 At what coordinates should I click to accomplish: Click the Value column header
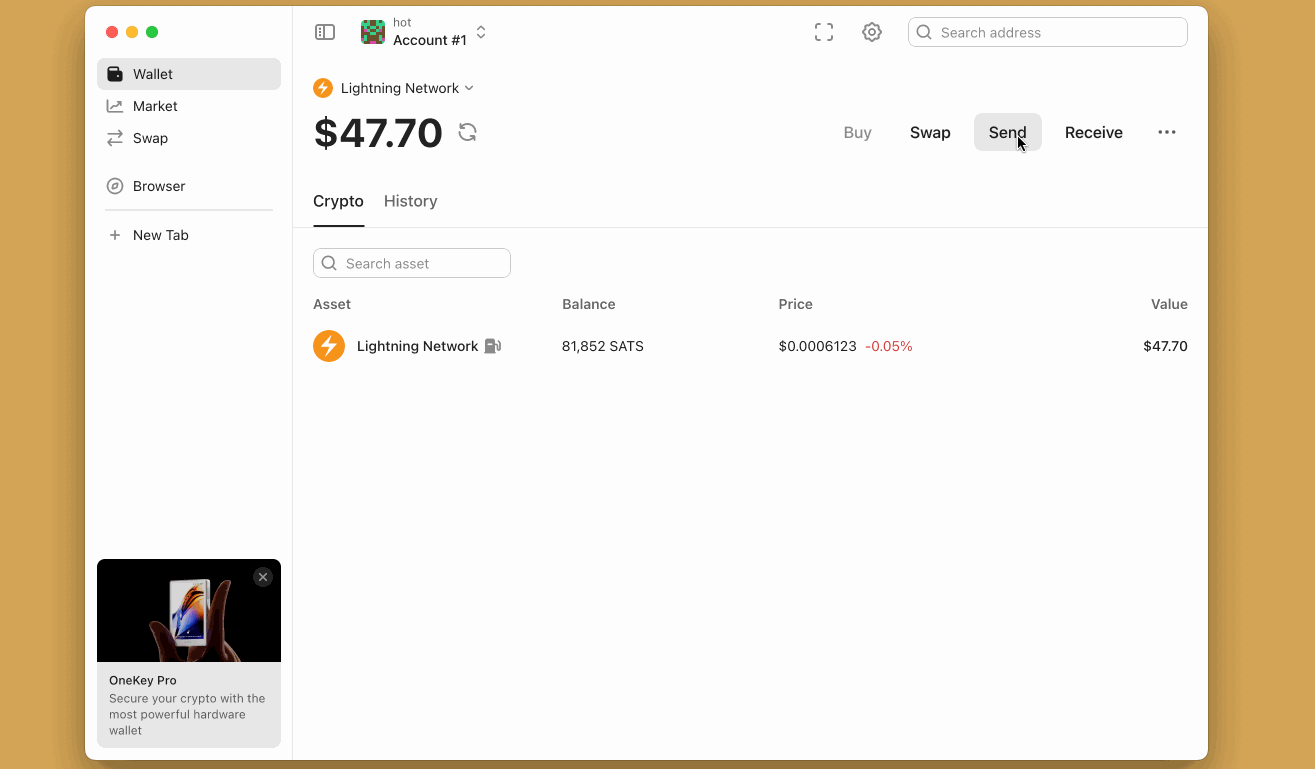pyautogui.click(x=1169, y=304)
